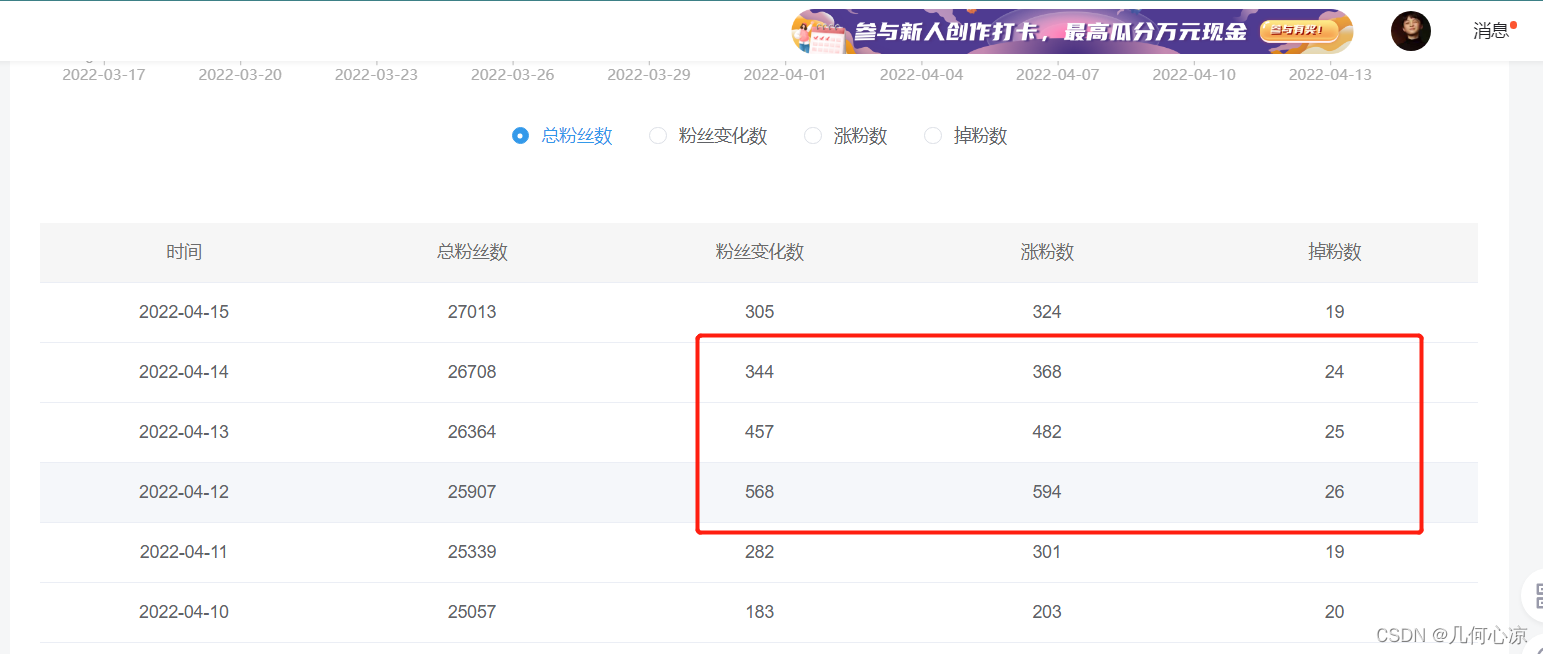This screenshot has height=654, width=1543.
Task: Click new fans value 482
Action: point(1047,432)
